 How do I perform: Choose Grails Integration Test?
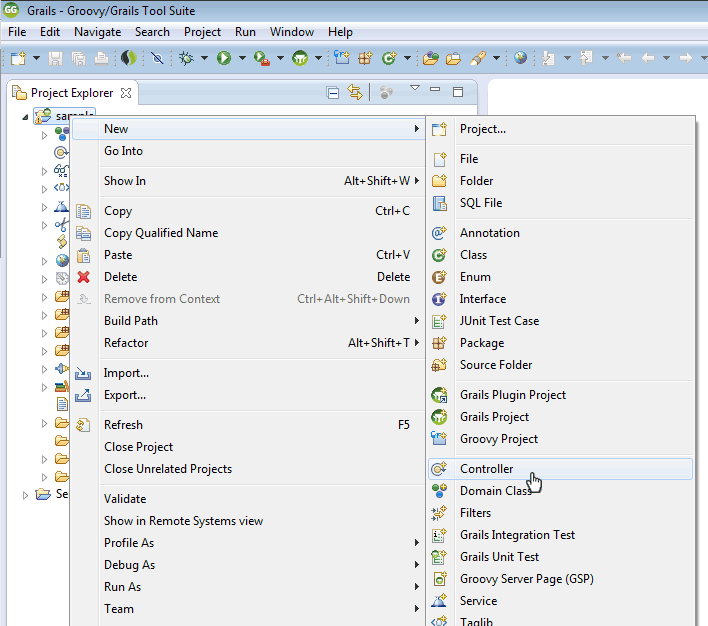(x=560, y=535)
